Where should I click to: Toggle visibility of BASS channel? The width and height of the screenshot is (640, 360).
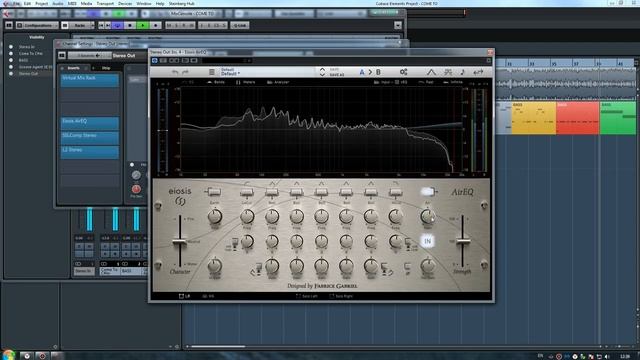(11, 60)
